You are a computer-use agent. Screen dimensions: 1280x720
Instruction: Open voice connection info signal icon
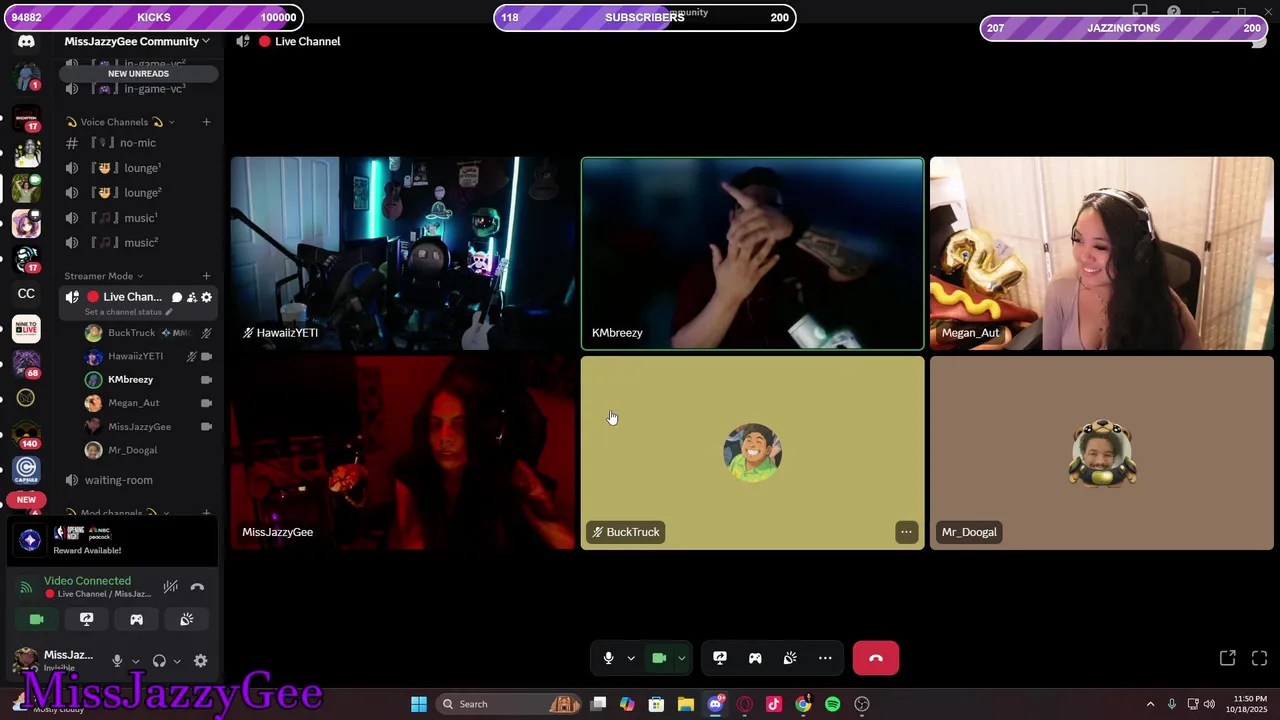26,587
